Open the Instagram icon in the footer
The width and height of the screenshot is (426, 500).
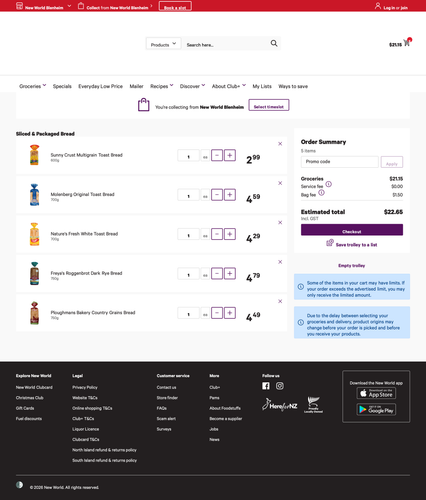point(280,386)
